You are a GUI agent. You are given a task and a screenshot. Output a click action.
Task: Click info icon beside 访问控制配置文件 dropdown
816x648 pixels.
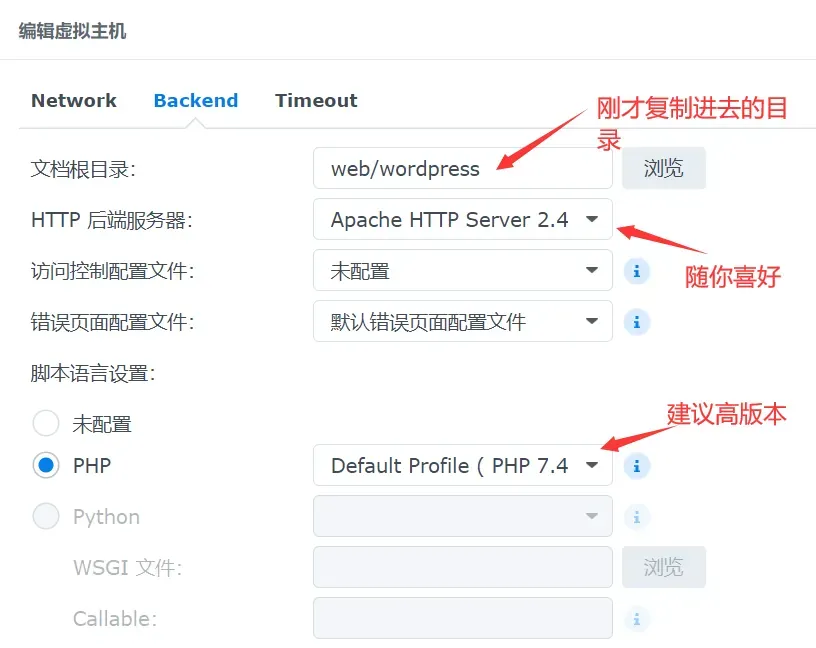click(636, 271)
